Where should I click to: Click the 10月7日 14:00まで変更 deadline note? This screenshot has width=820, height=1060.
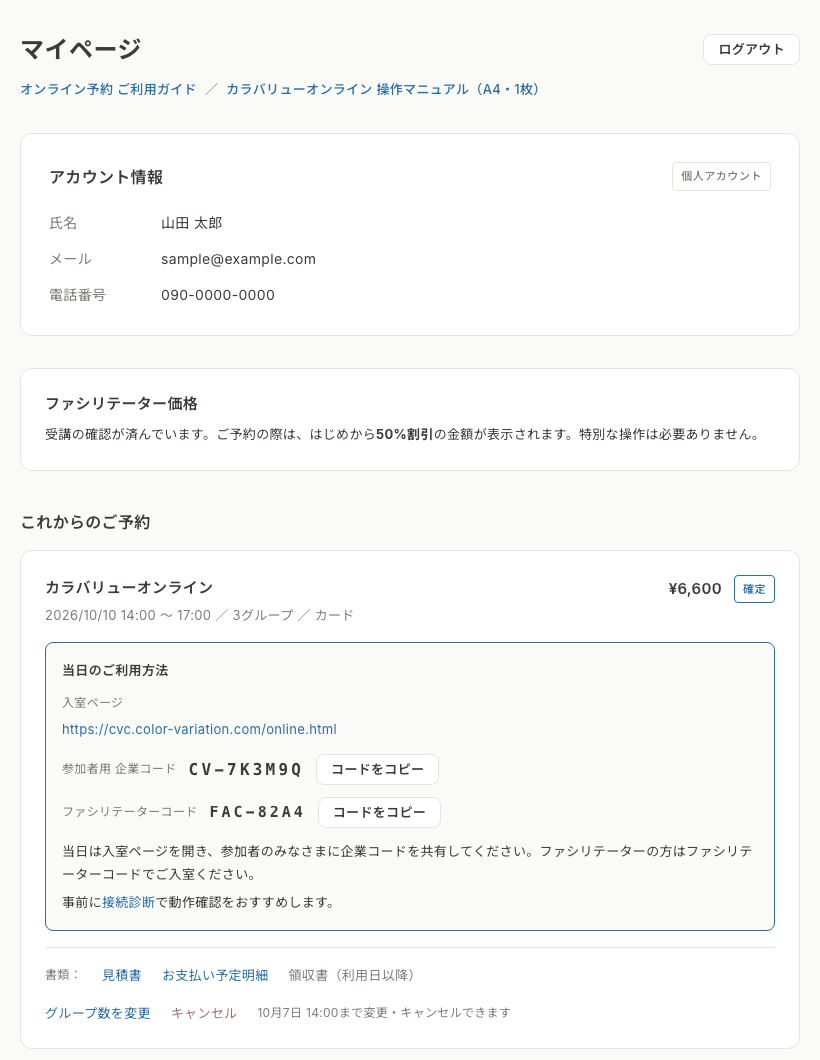(x=384, y=1013)
